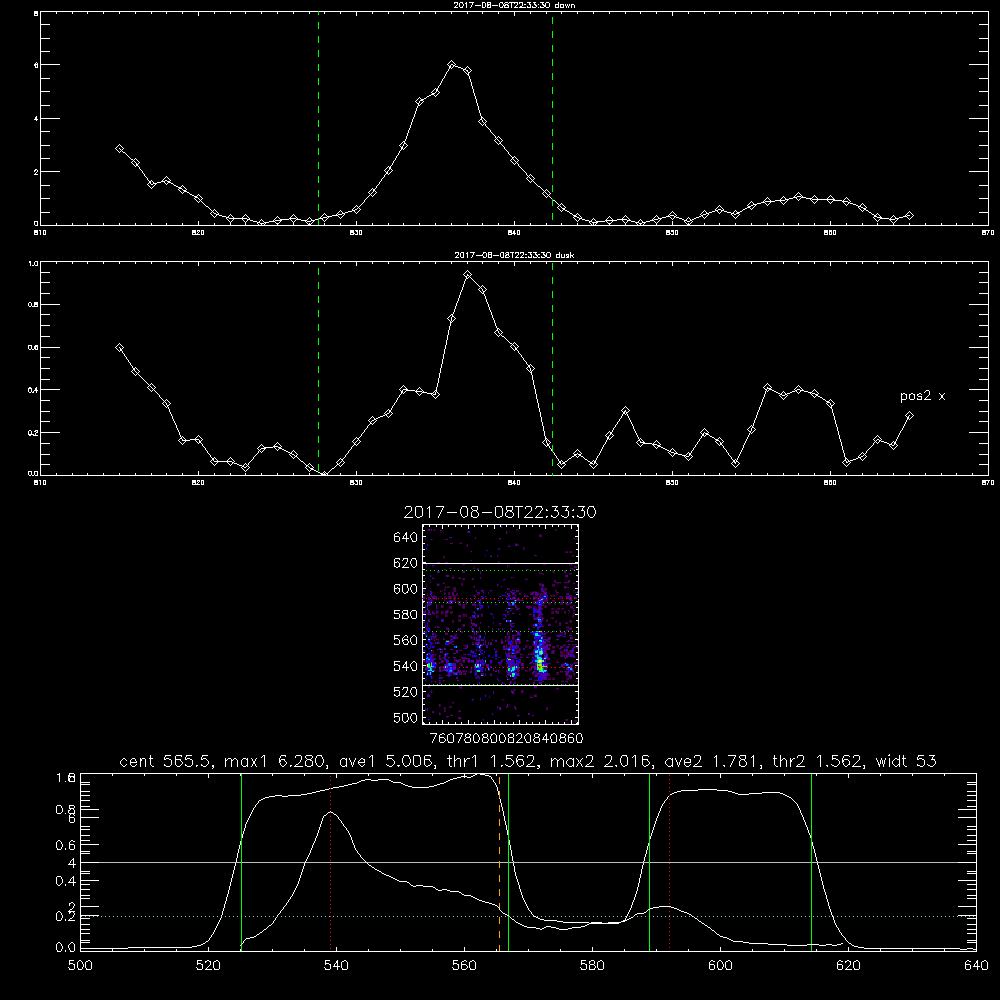Click the peak diamond marker in dawn plot
Screen dimensions: 1000x1000
[x=452, y=64]
